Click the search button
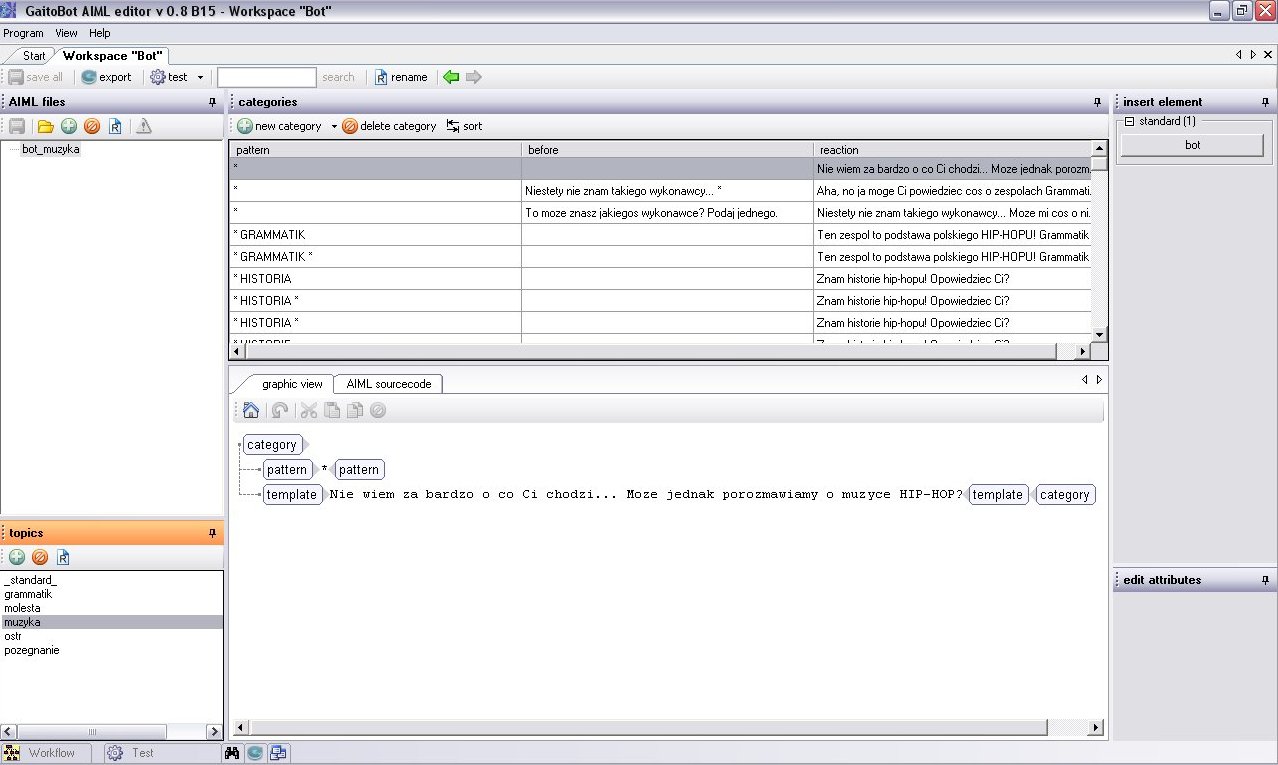The image size is (1278, 765). pyautogui.click(x=338, y=77)
